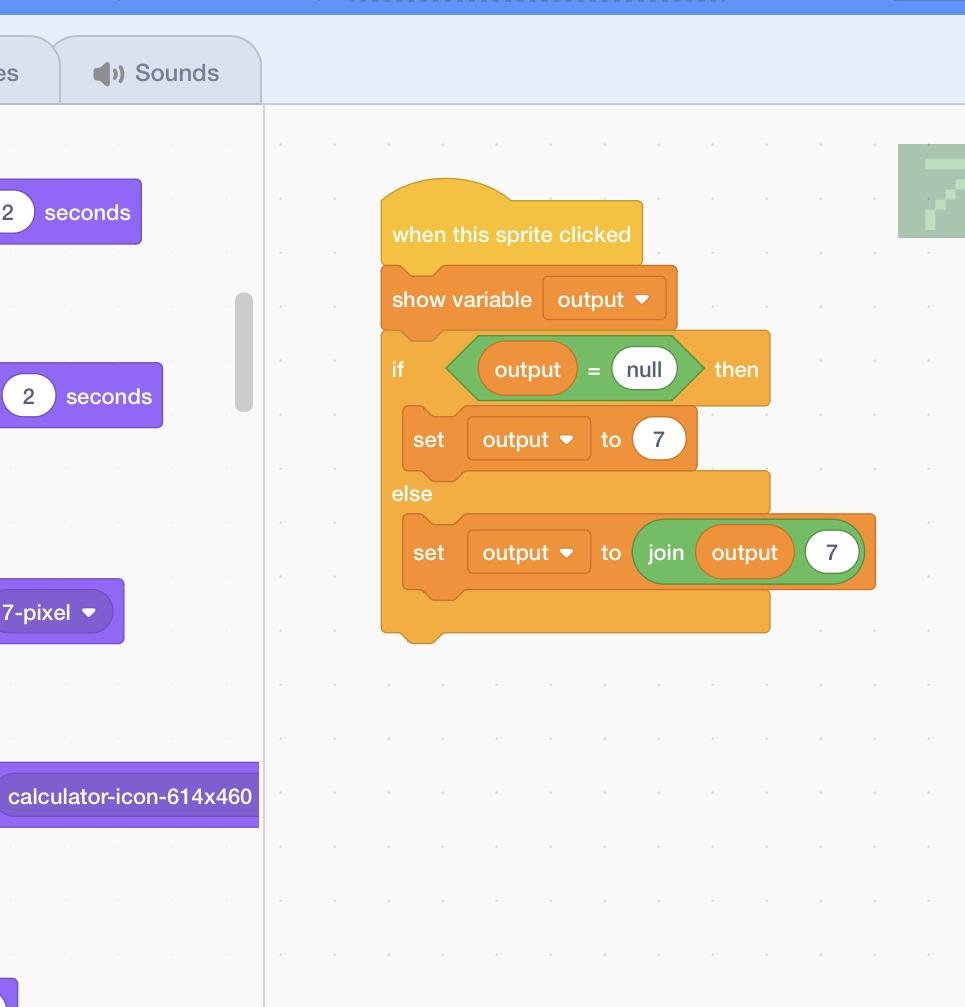This screenshot has width=965, height=1007.
Task: Click the speaker icon on the Sounds tab
Action: coord(108,74)
